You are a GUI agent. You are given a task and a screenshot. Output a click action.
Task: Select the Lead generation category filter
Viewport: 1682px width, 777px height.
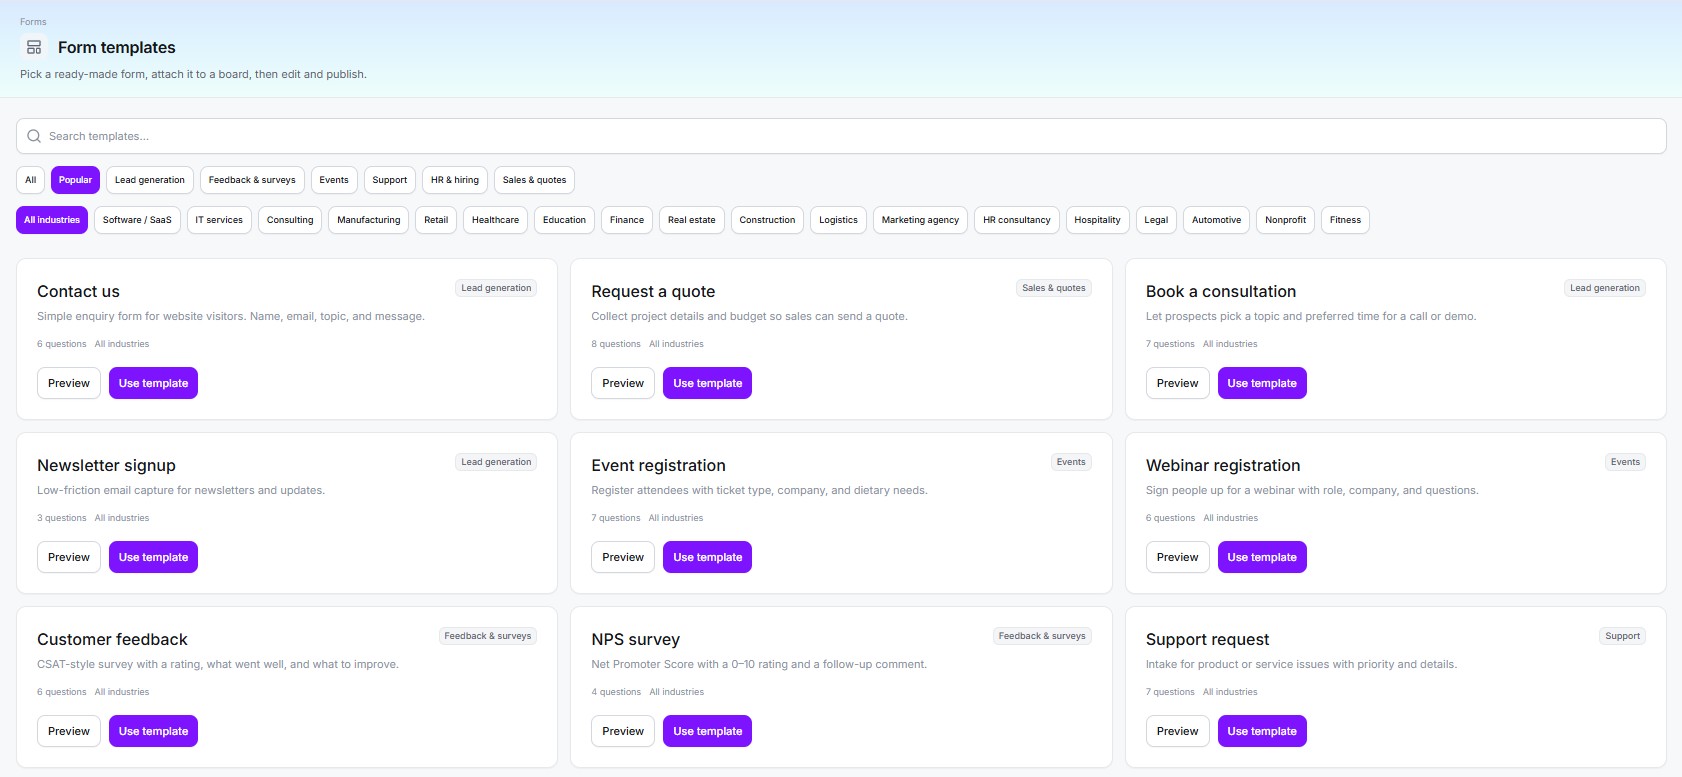(x=150, y=180)
